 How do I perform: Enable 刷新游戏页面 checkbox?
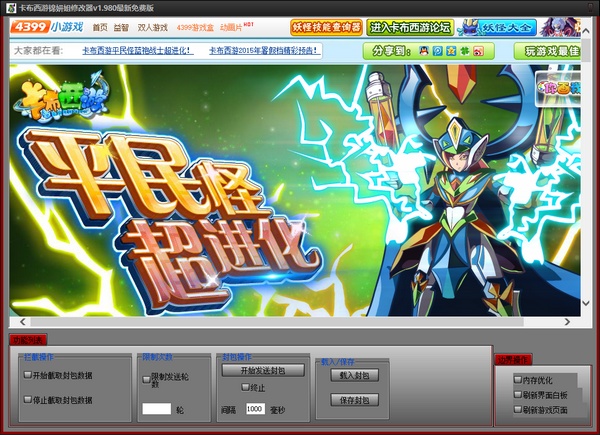[x=518, y=410]
